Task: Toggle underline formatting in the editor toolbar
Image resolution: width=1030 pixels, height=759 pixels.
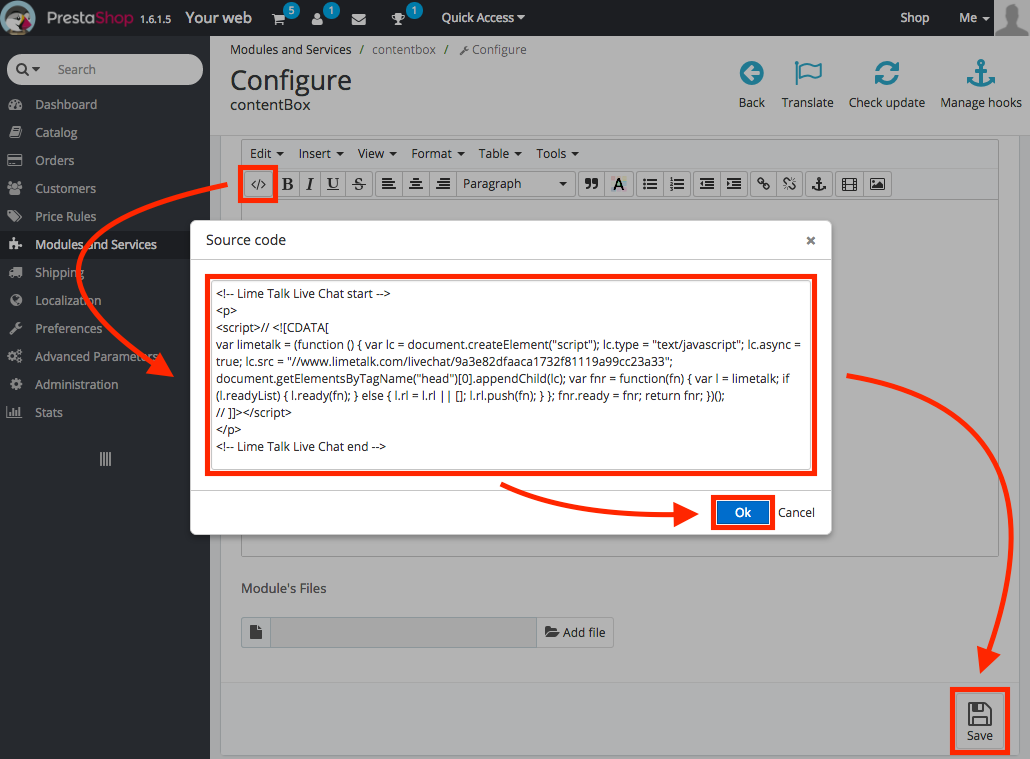Action: click(333, 184)
